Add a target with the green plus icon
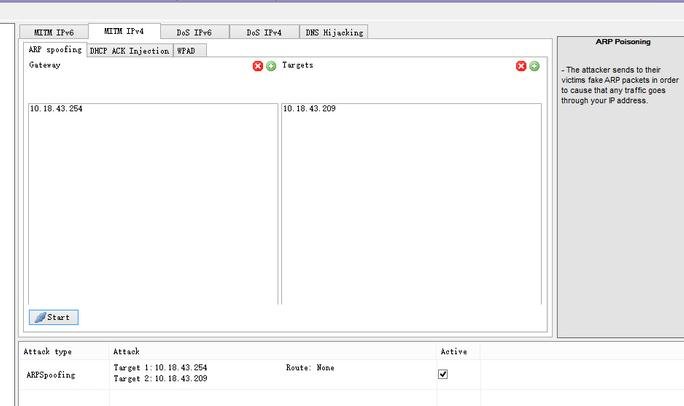The height and width of the screenshot is (406, 684). [x=534, y=66]
